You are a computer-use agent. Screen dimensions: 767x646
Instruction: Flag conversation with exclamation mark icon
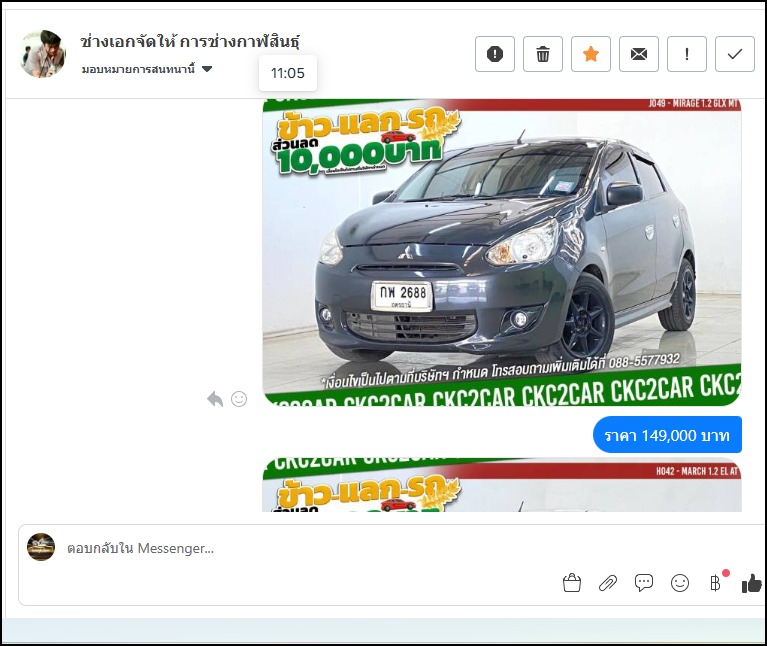pos(686,54)
